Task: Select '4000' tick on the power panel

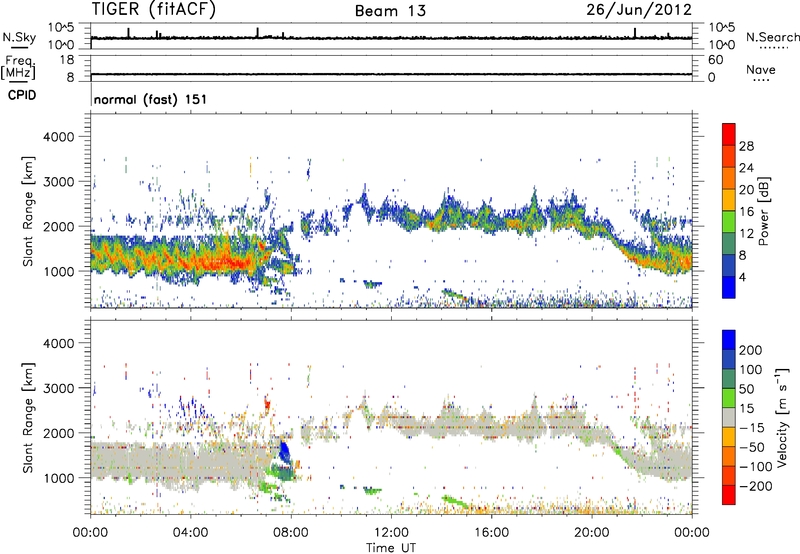Action: click(58, 137)
